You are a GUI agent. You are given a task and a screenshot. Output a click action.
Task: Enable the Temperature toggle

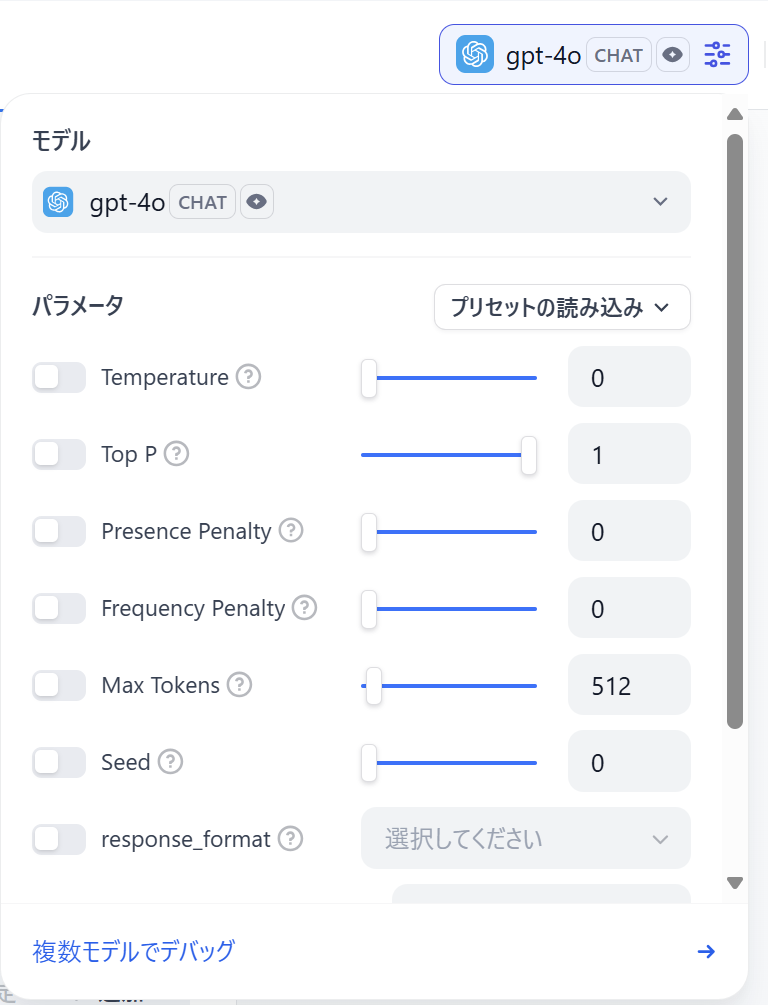[x=59, y=377]
